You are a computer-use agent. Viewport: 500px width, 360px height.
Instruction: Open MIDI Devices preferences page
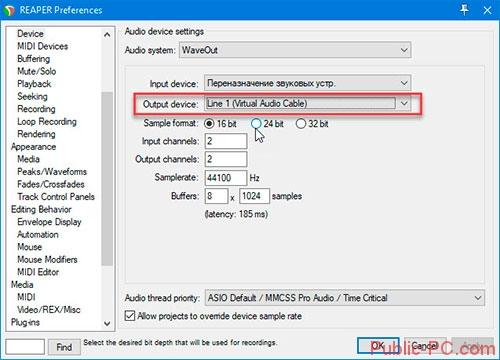click(x=43, y=46)
